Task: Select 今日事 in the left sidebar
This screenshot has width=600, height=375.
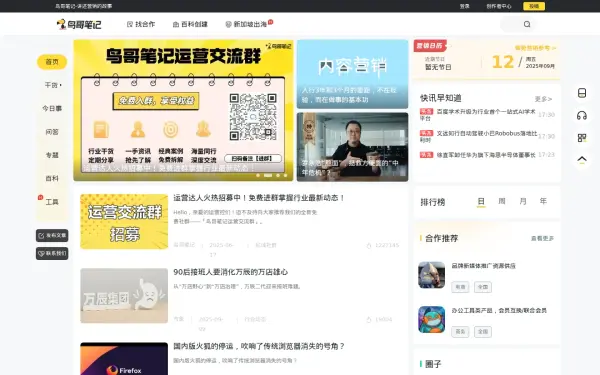Action: pos(52,109)
